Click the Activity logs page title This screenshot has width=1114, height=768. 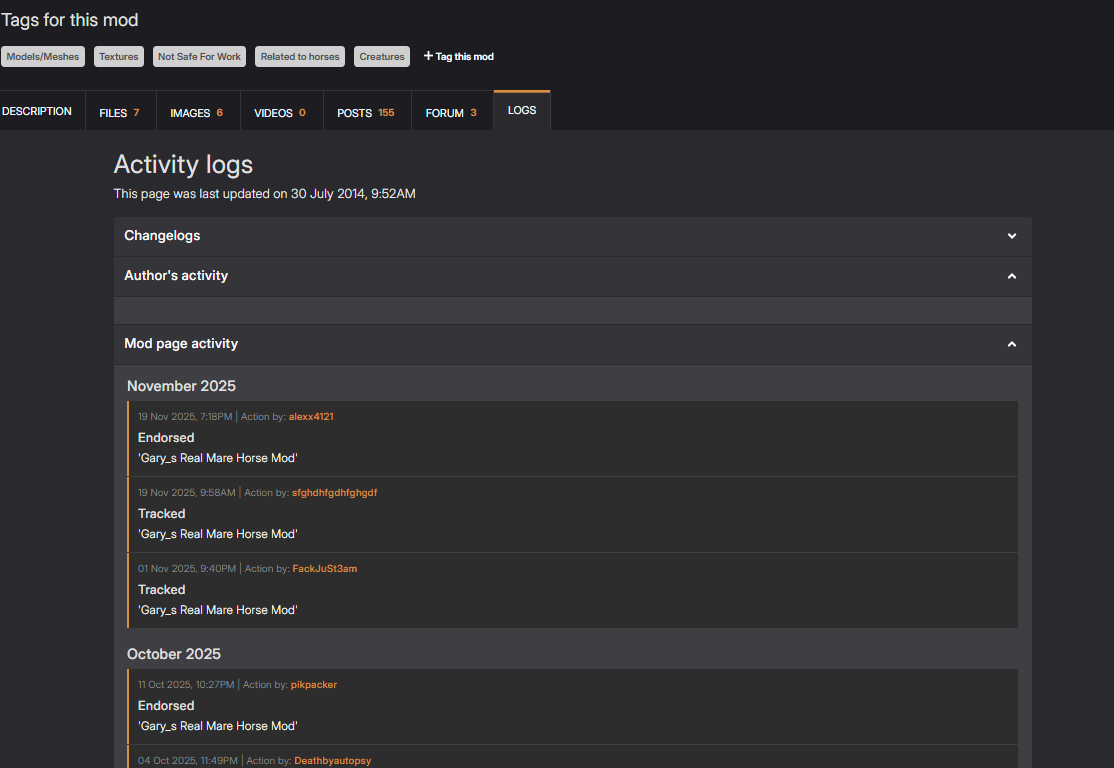[x=183, y=165]
